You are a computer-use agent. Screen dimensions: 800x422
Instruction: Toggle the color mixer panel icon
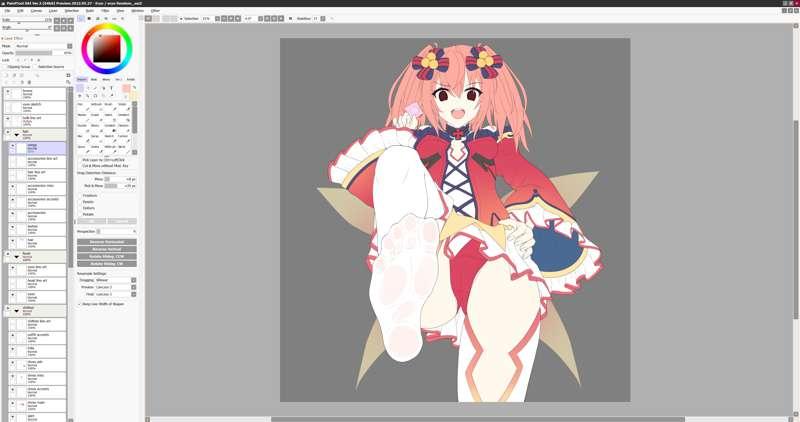coord(106,18)
